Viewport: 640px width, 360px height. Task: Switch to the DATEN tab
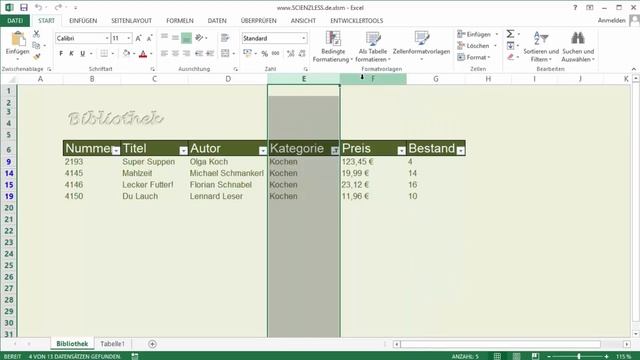tap(217, 20)
